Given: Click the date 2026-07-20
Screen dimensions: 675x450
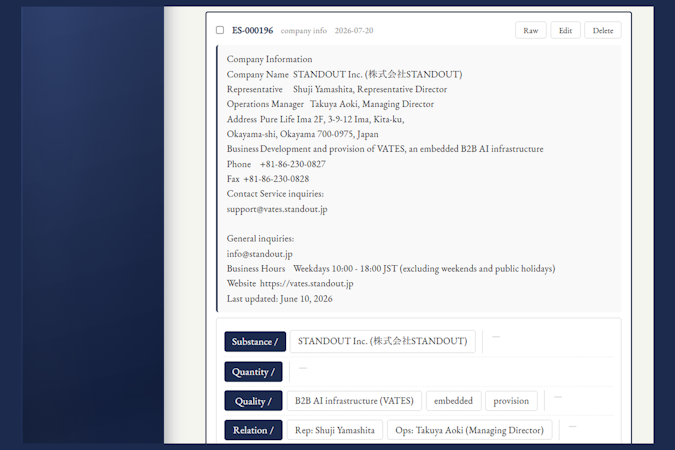Looking at the screenshot, I should tap(354, 31).
